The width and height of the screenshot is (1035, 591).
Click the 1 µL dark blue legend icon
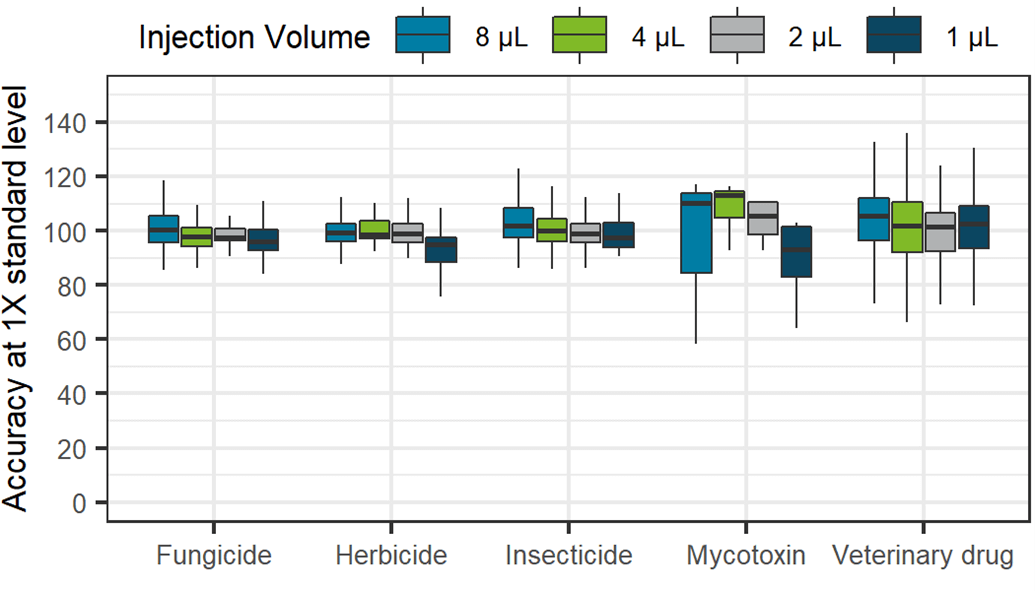point(894,34)
